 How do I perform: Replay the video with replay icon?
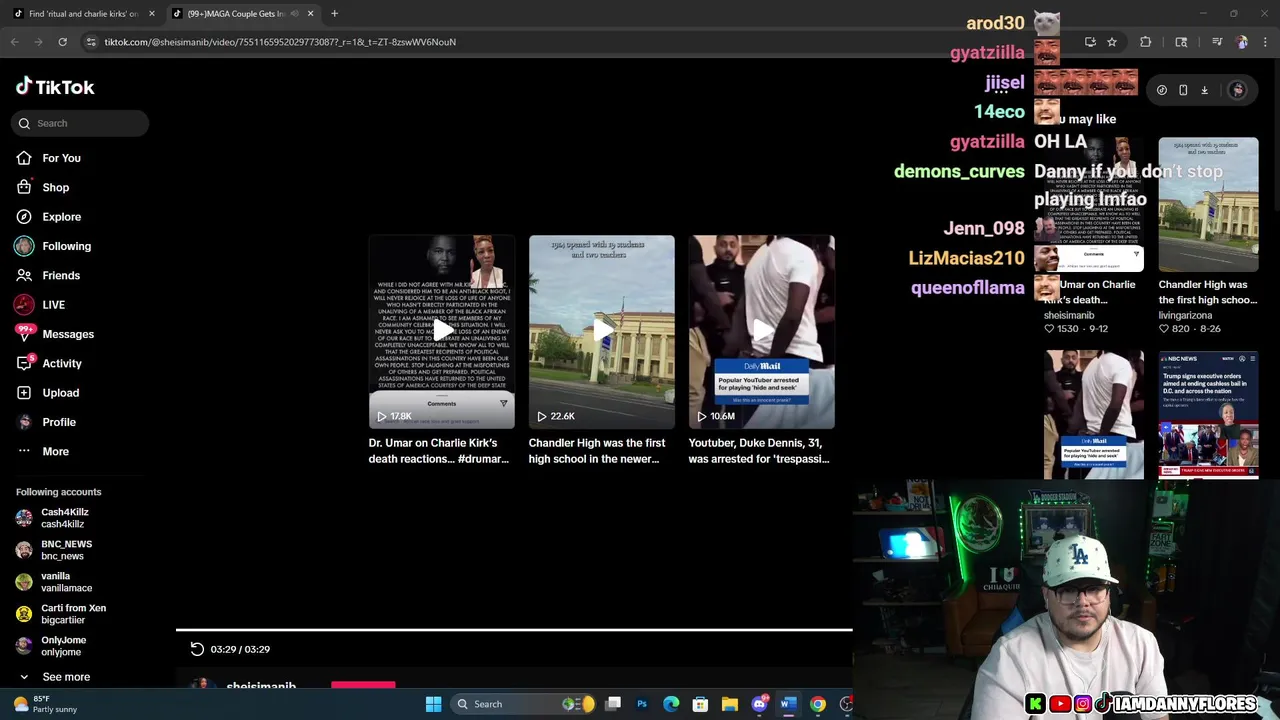197,649
